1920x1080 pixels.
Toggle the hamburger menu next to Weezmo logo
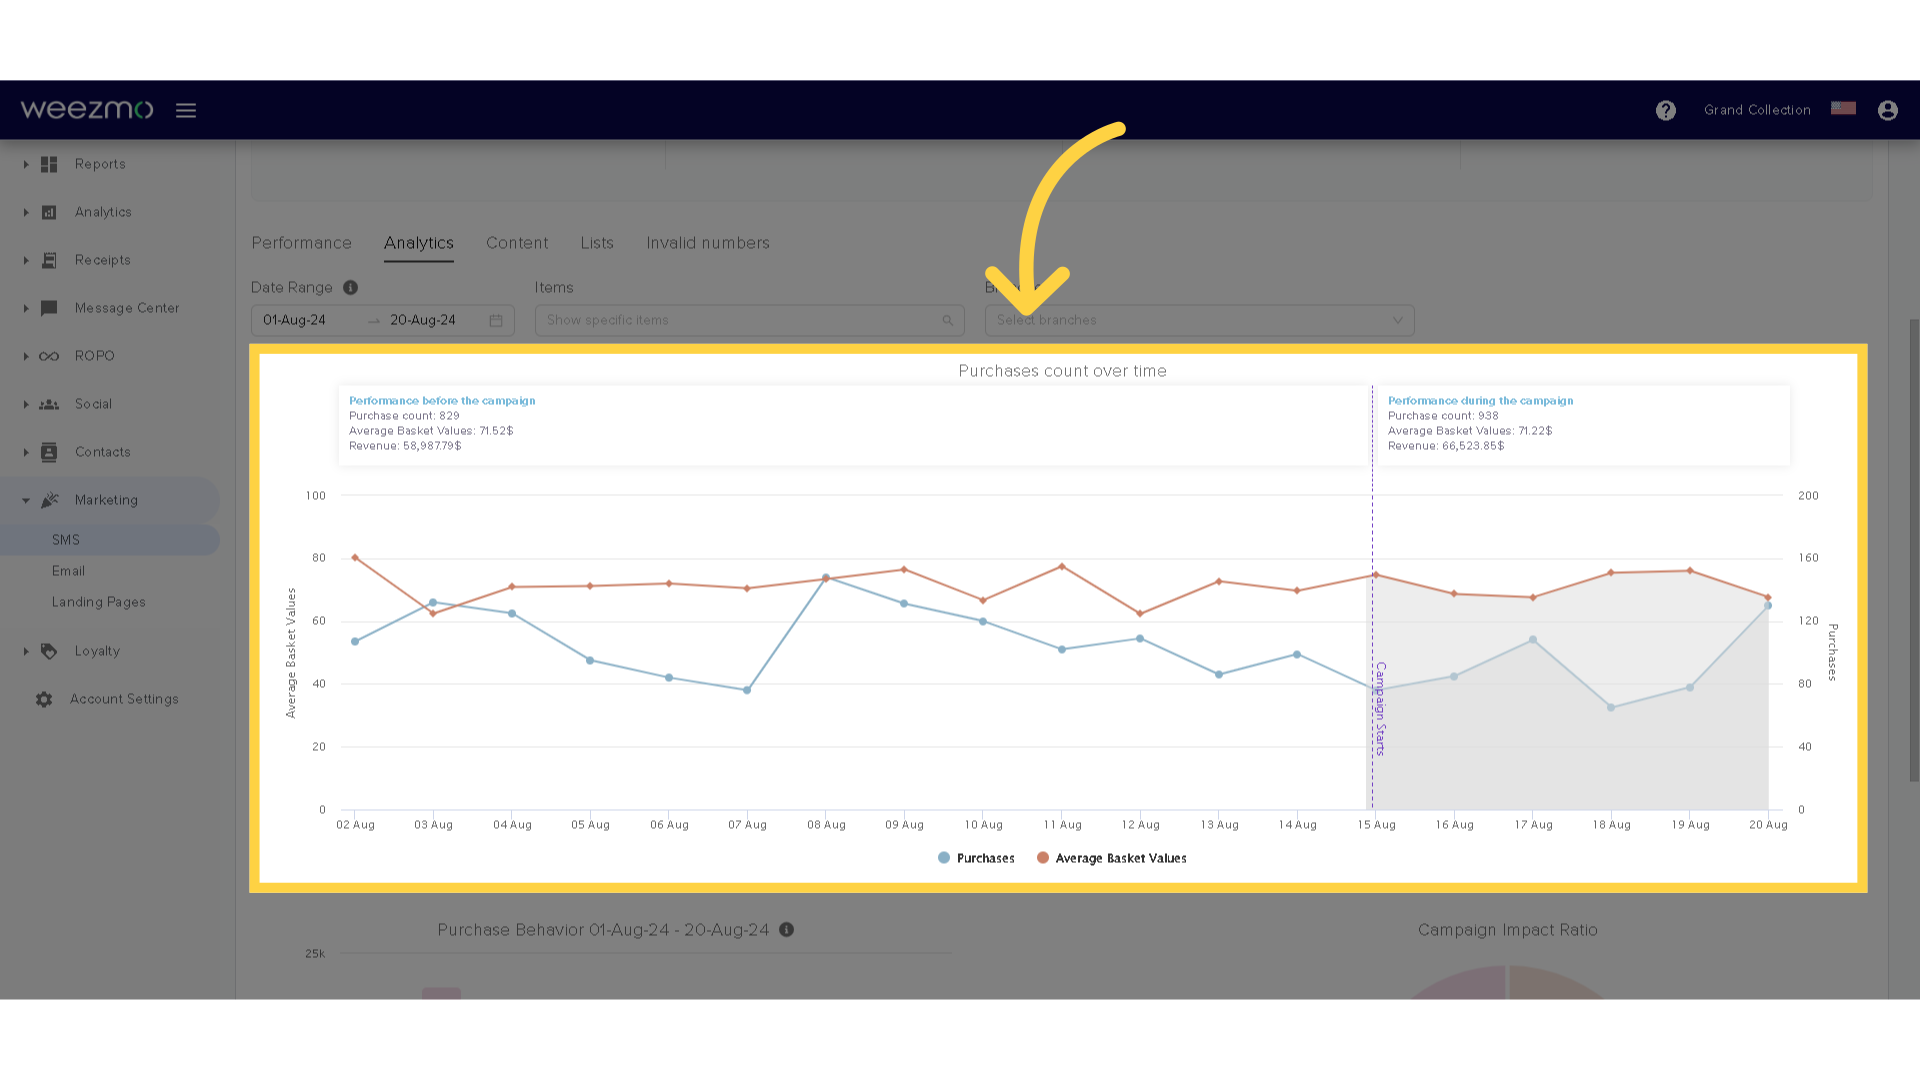click(x=186, y=110)
